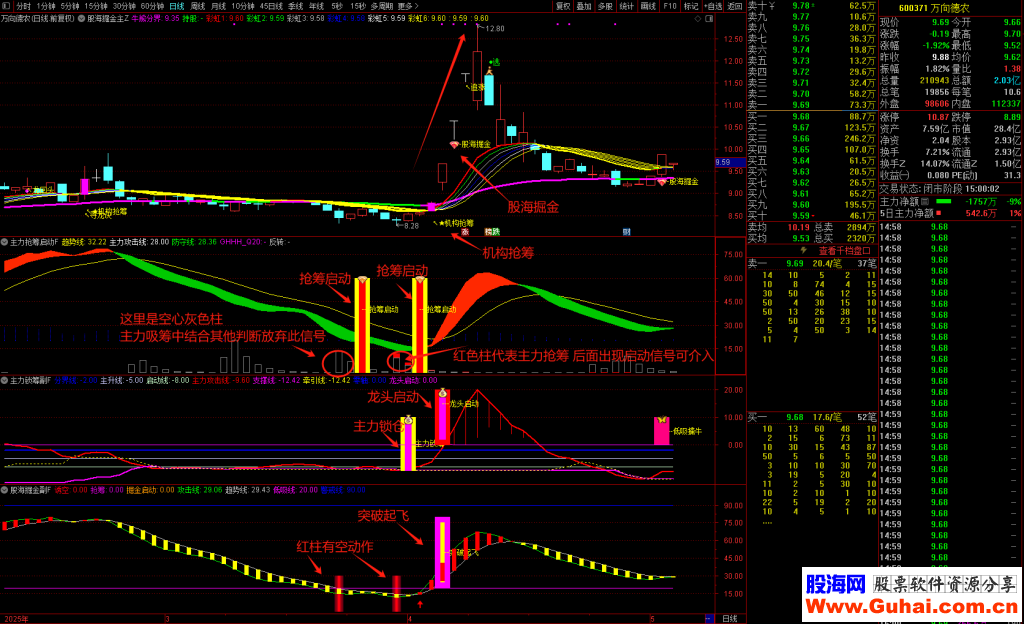Click the 主力锁仓 medal icon atop yellow bar
Viewport: 1024px width, 624px height.
point(408,420)
